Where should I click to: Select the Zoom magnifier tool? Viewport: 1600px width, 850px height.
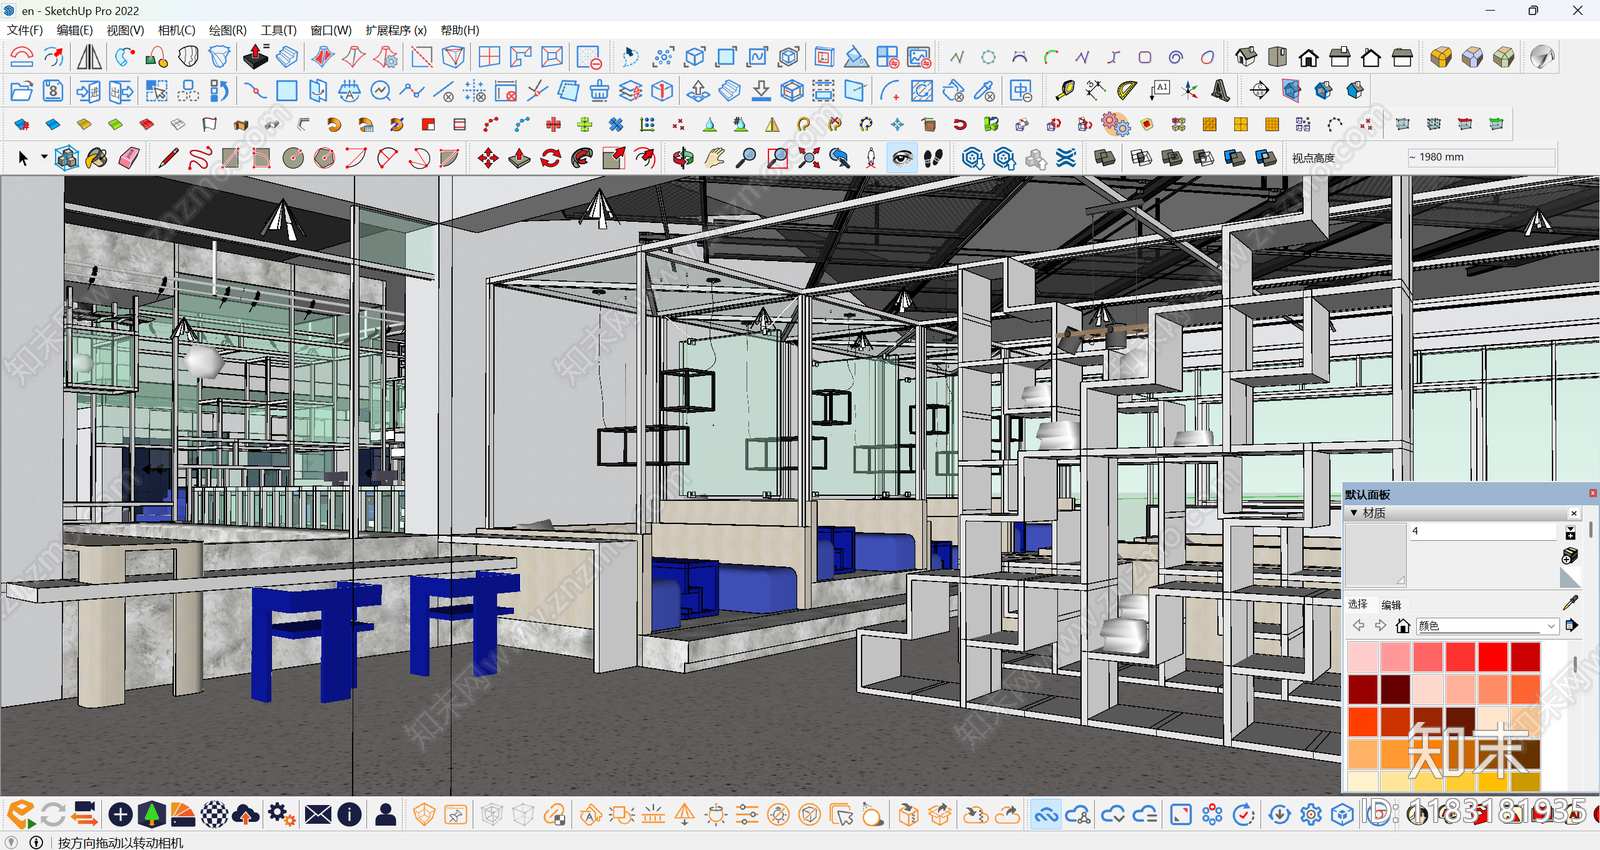coord(746,158)
